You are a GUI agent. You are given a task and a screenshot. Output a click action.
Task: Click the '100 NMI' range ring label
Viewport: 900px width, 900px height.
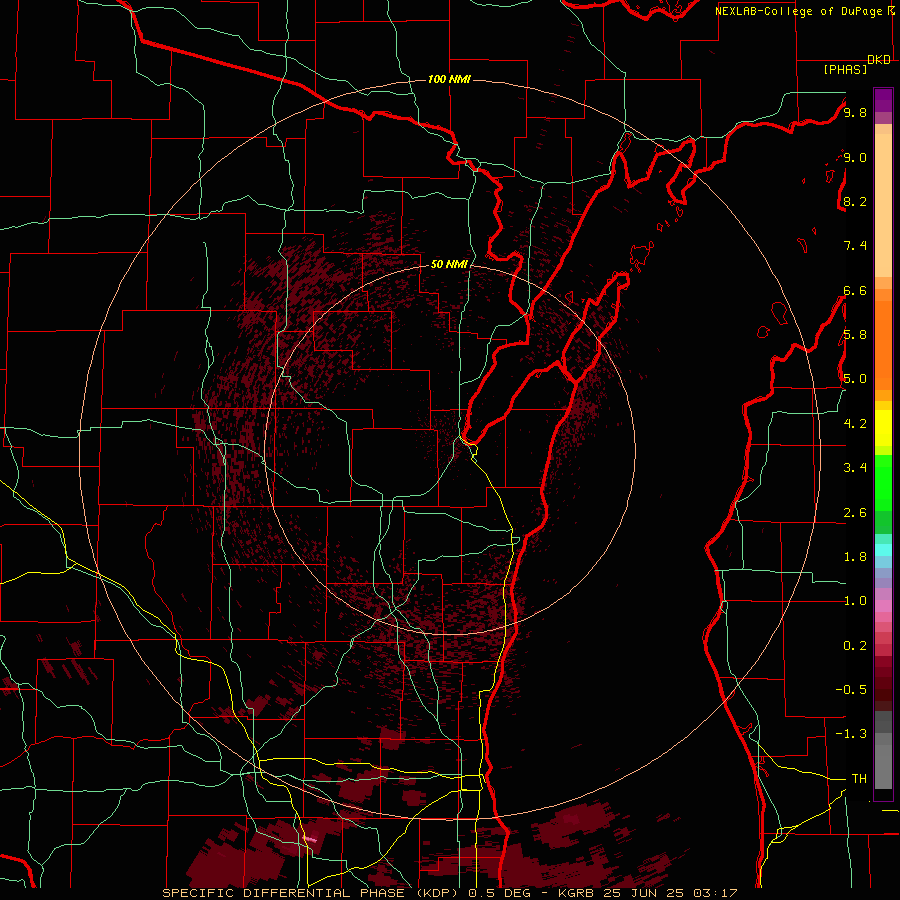coord(449,79)
